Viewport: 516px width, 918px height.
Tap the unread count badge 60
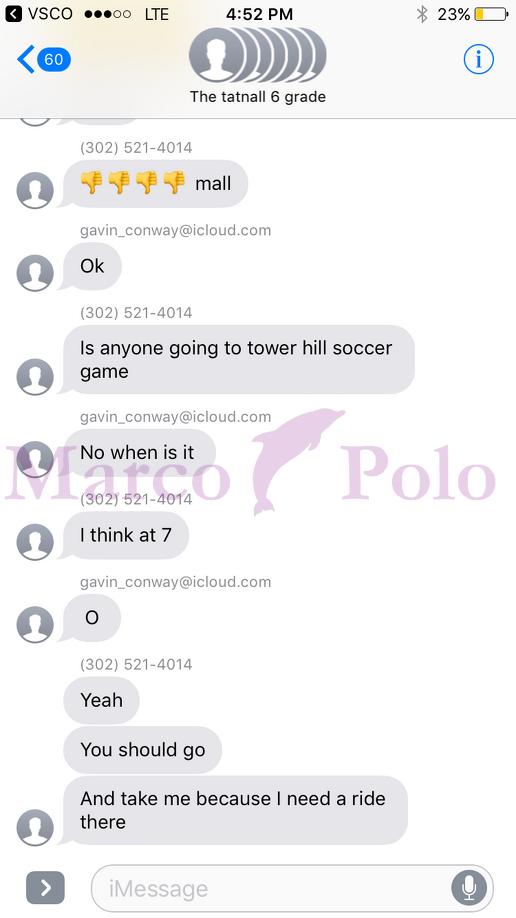click(54, 59)
